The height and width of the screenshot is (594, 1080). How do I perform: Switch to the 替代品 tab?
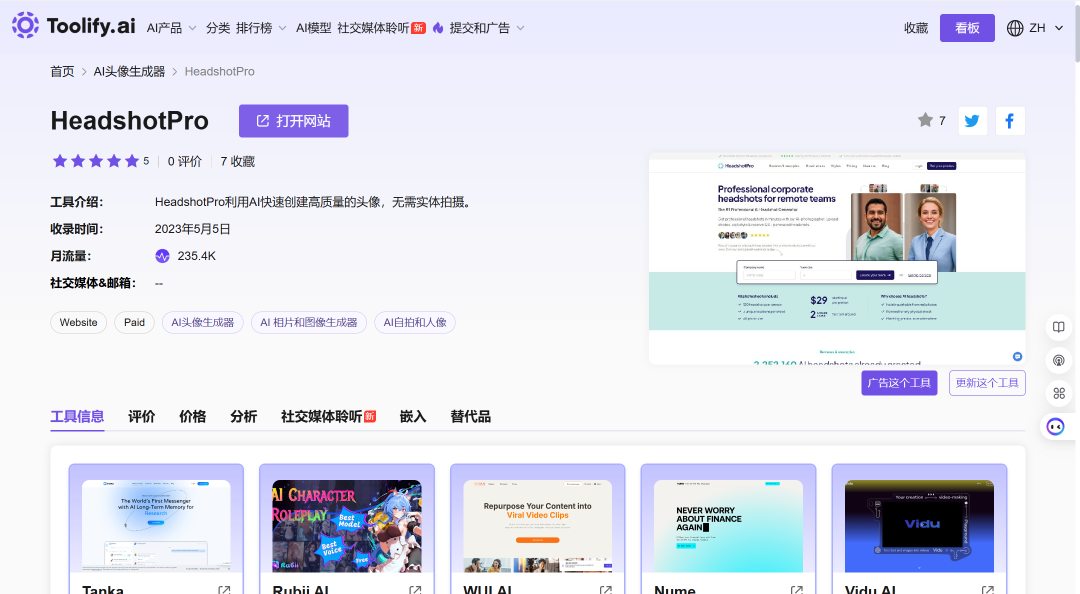point(470,417)
